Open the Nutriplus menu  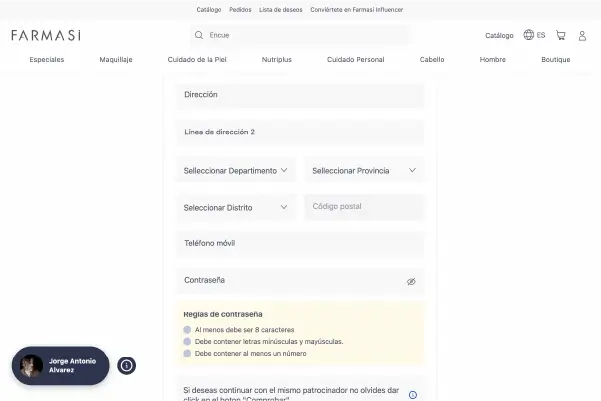tap(276, 60)
